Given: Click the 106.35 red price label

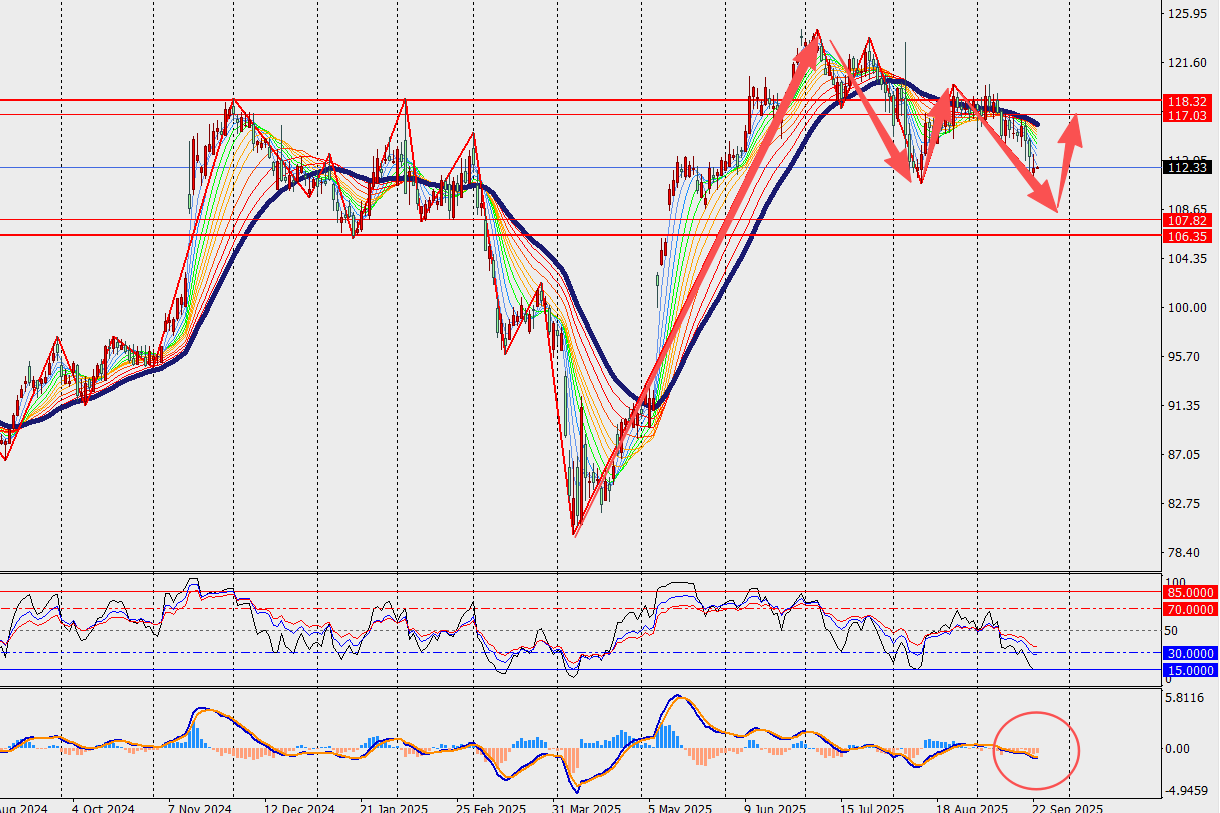Looking at the screenshot, I should [x=1188, y=236].
